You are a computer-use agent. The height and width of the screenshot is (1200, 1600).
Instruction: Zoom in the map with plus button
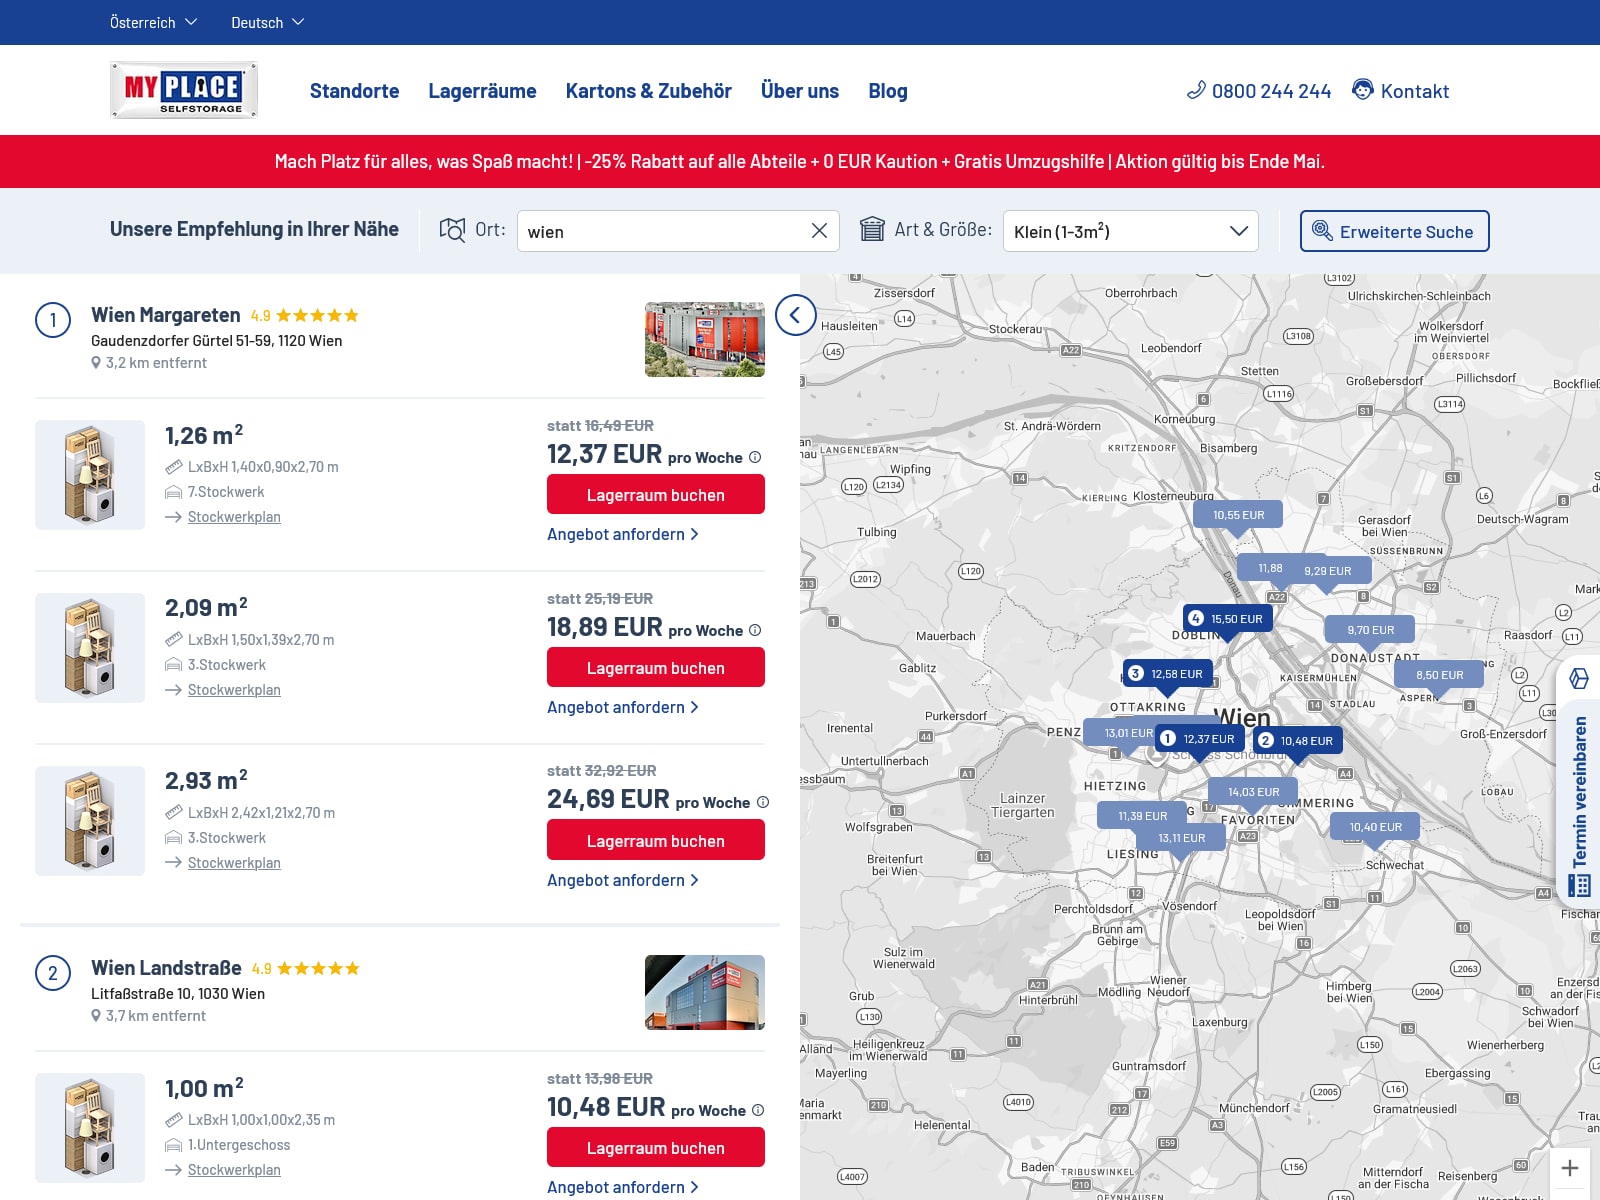click(1570, 1168)
